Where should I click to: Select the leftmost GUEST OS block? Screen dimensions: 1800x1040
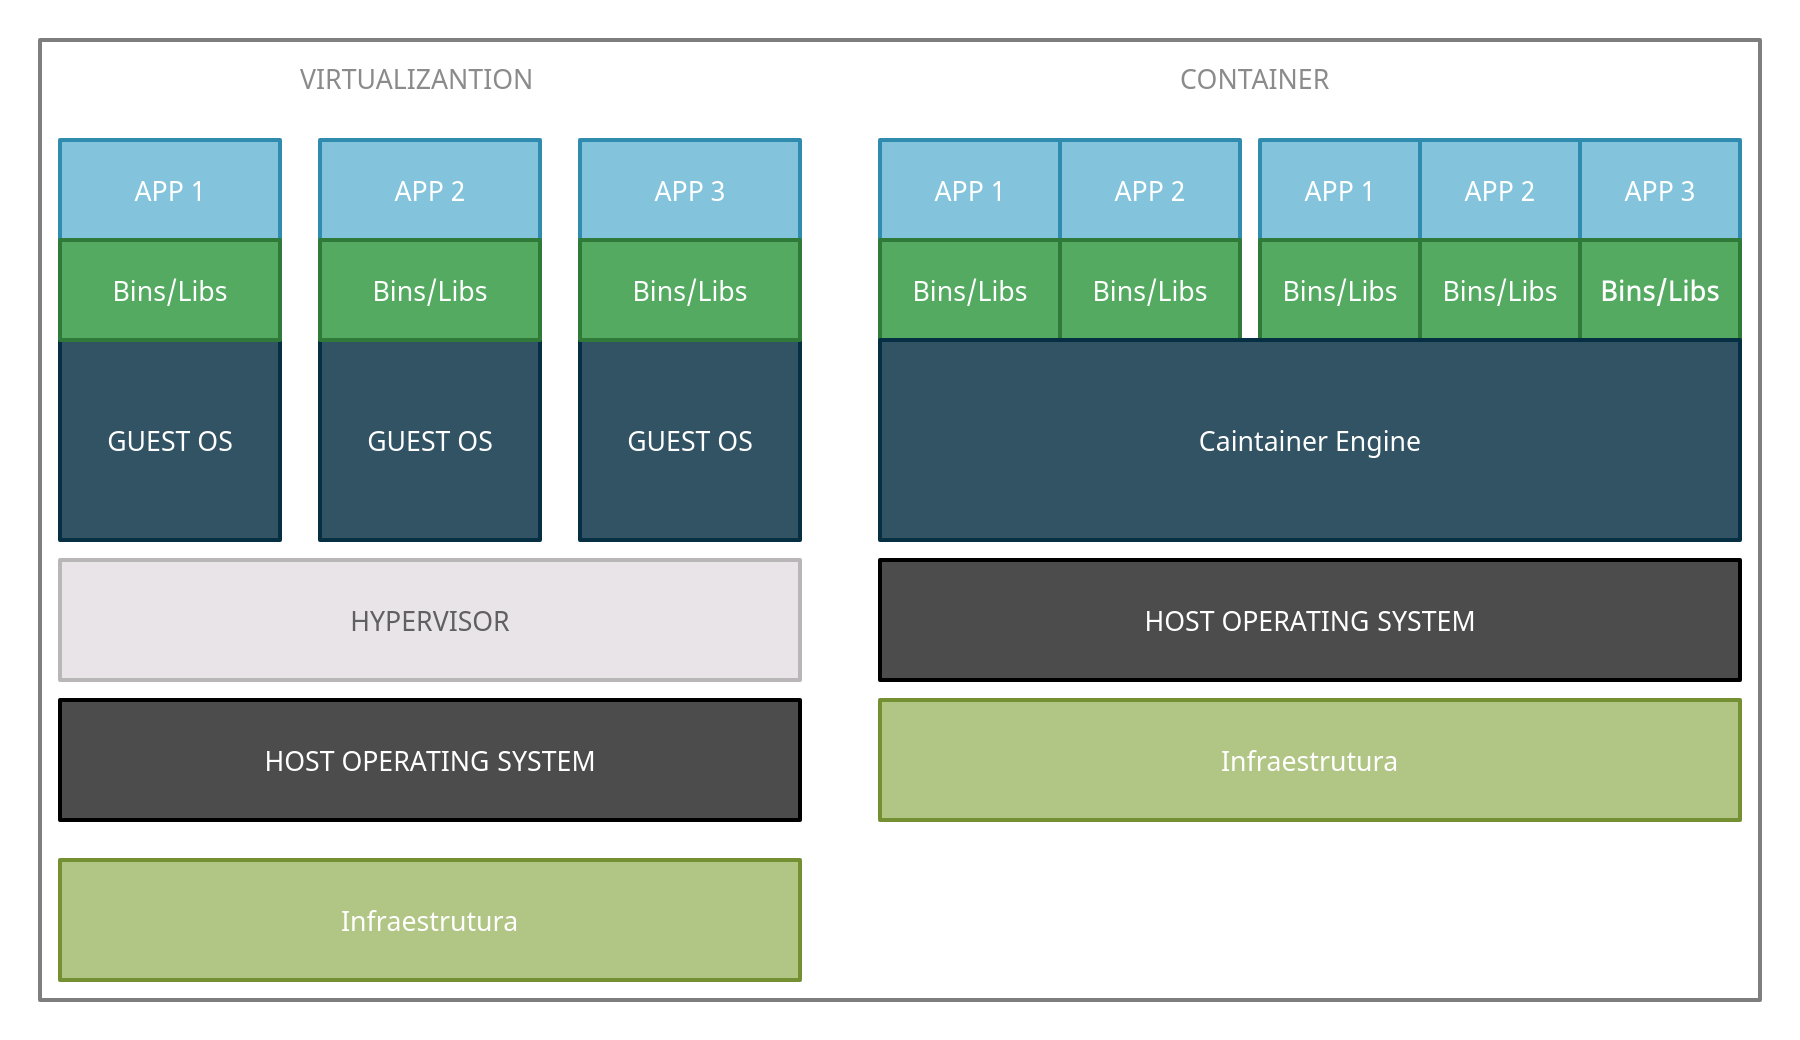point(170,440)
